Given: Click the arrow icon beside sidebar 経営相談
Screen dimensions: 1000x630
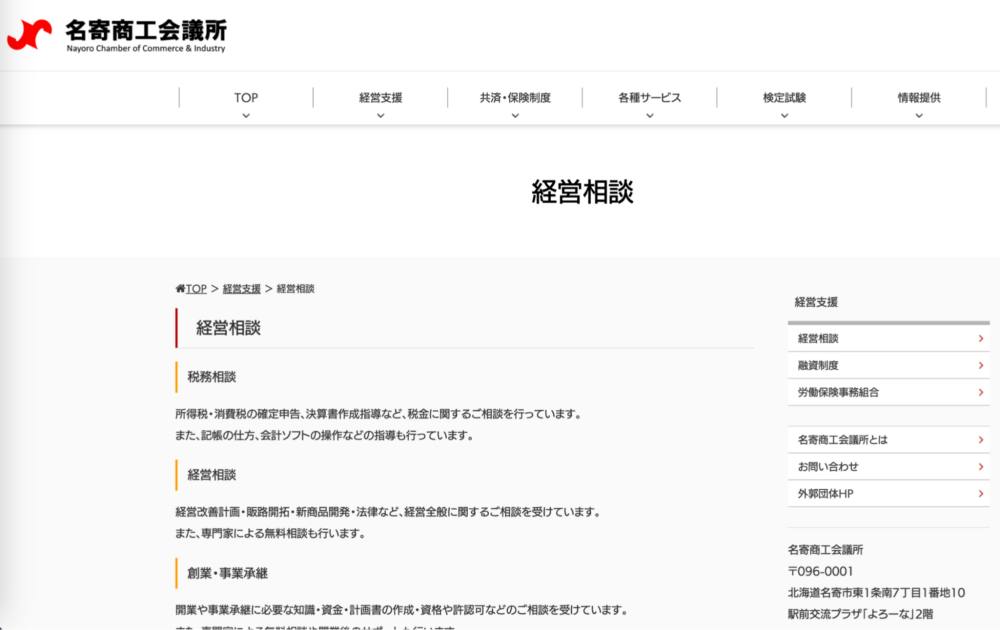Looking at the screenshot, I should (x=981, y=339).
